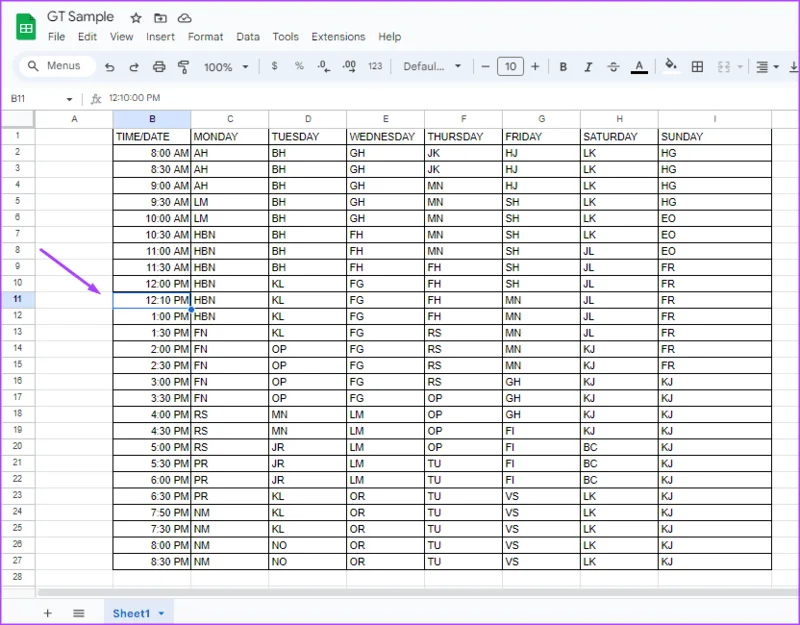
Task: Increase decimal places
Action: point(349,66)
